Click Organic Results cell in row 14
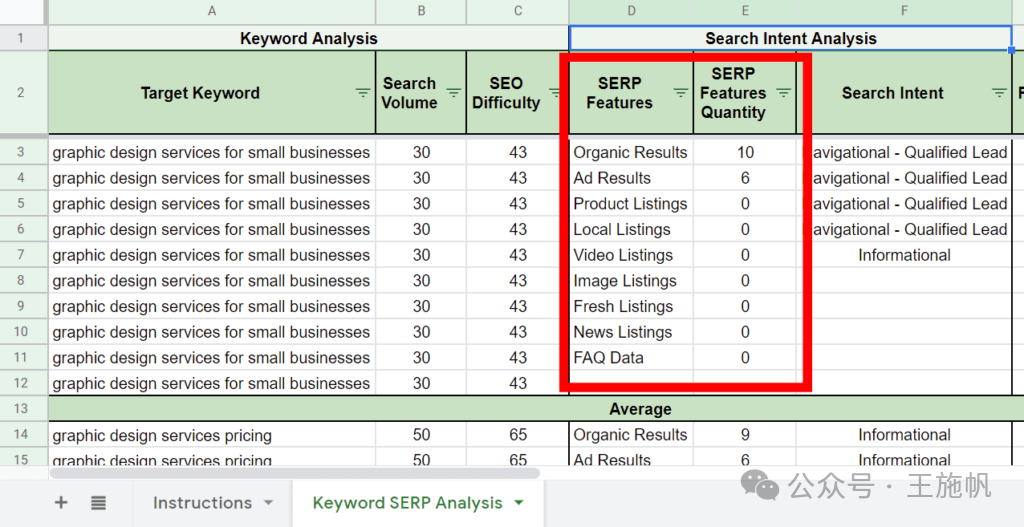 click(631, 435)
